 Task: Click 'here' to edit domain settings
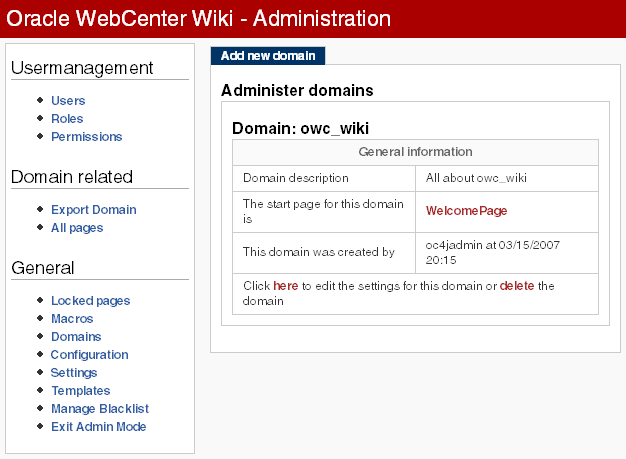click(x=285, y=286)
